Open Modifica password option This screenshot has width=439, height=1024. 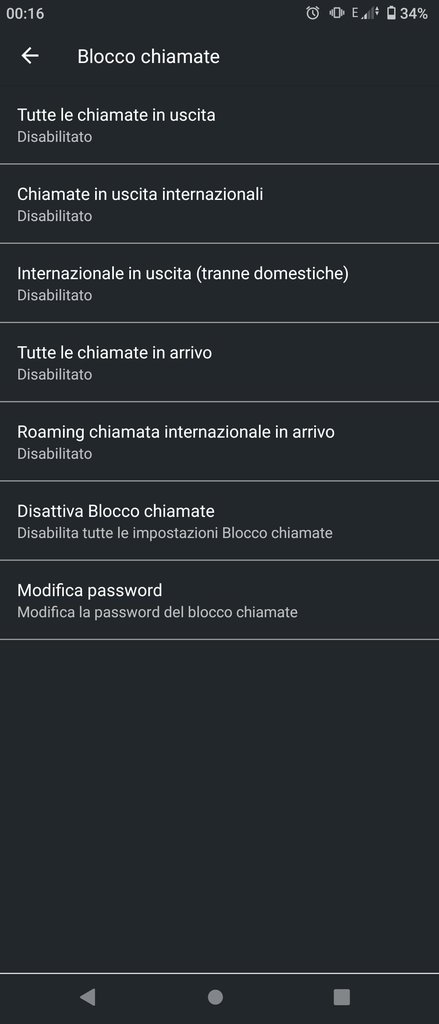click(x=220, y=600)
